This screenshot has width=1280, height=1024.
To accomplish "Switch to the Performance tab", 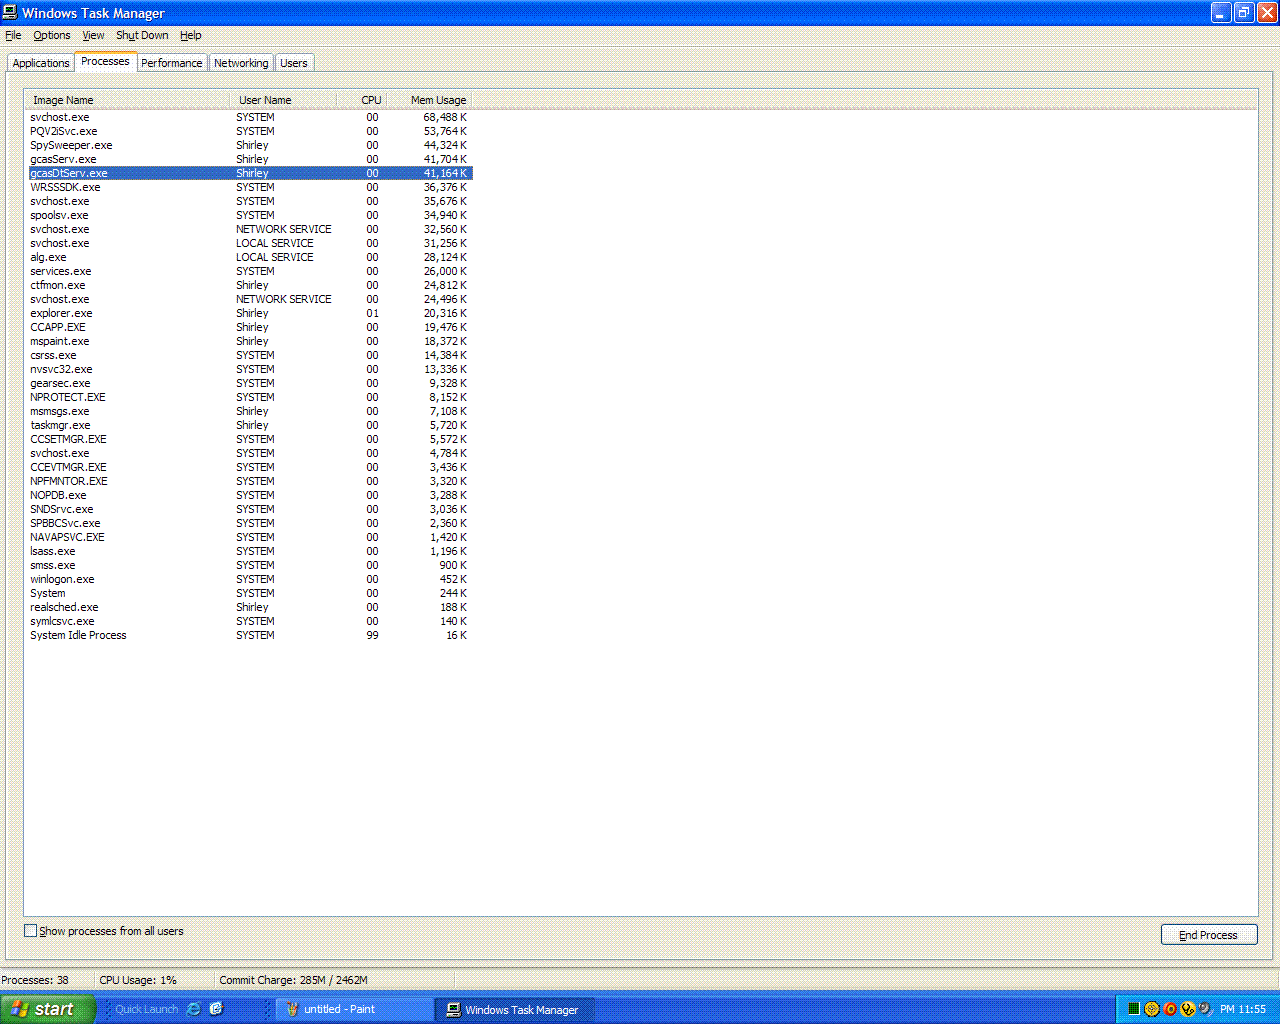I will coord(171,63).
